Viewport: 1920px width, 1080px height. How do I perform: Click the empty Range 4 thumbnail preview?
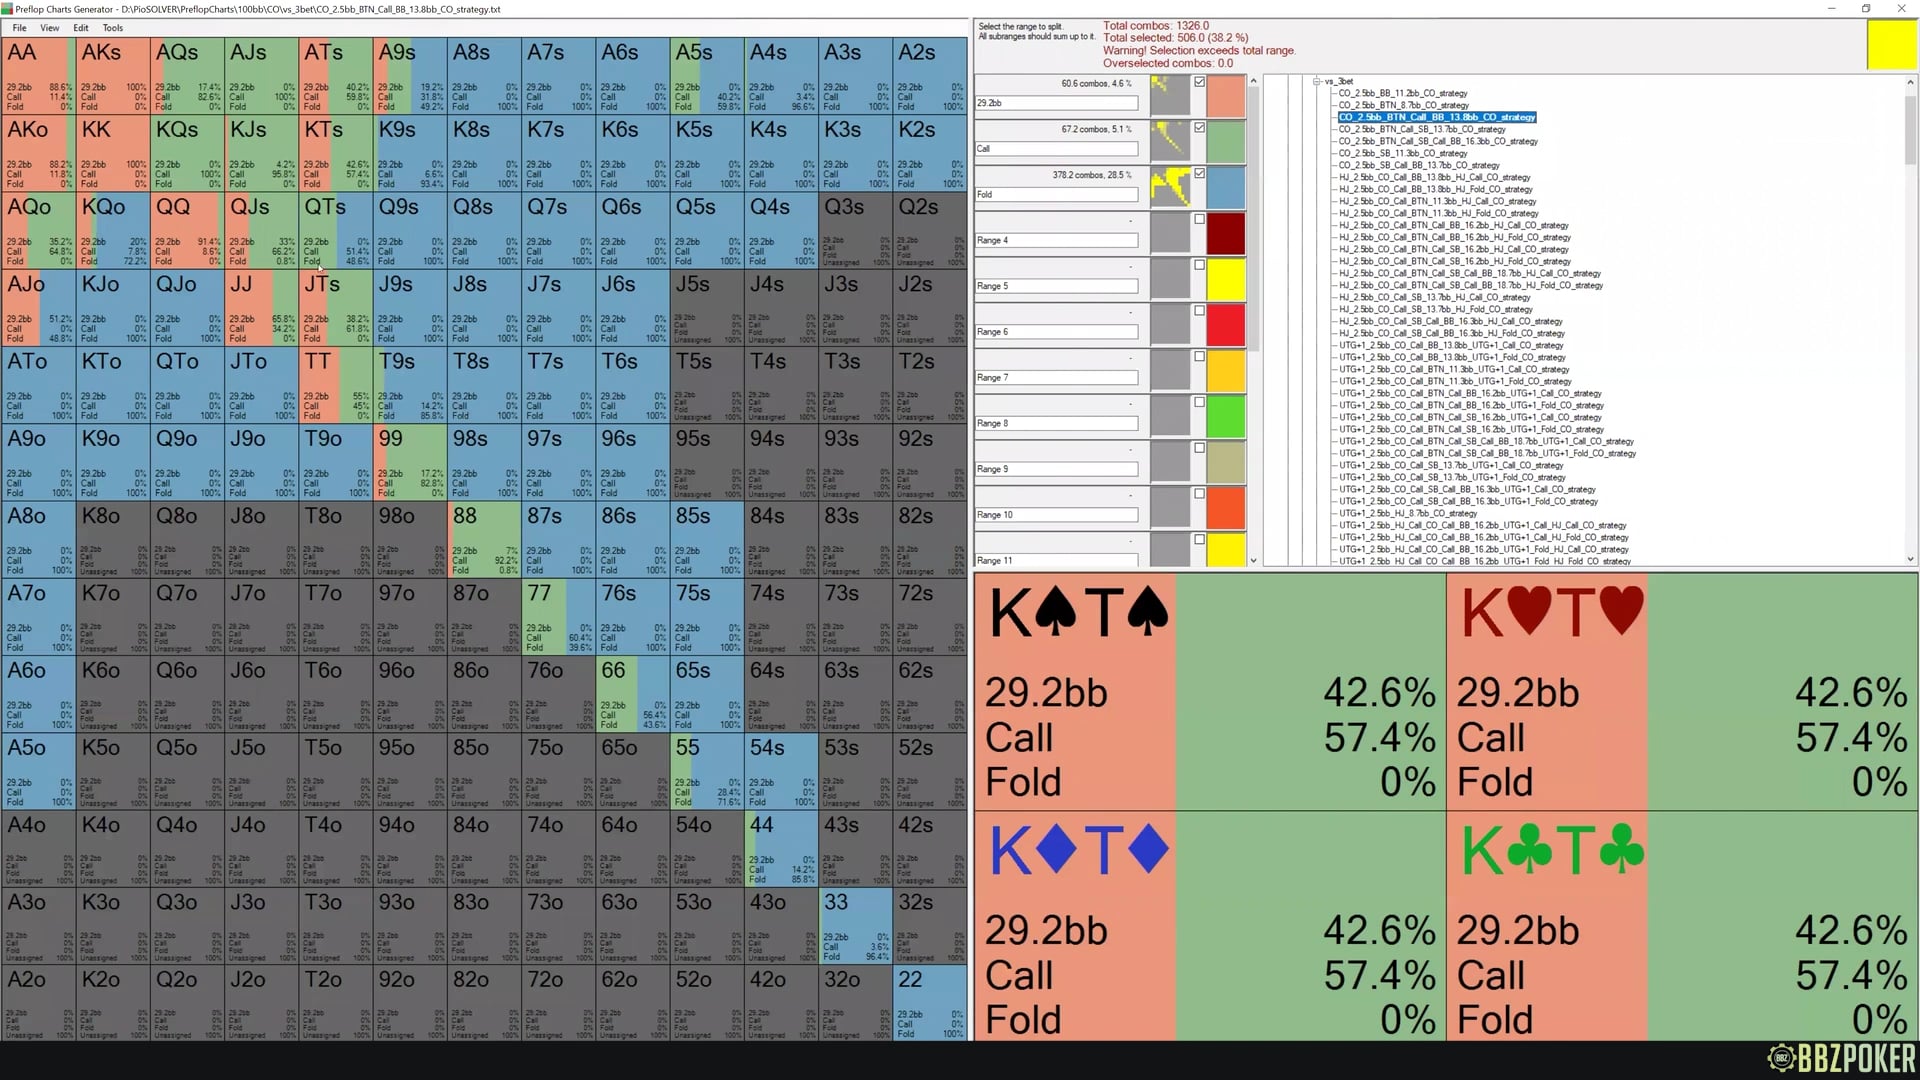[x=1169, y=234]
